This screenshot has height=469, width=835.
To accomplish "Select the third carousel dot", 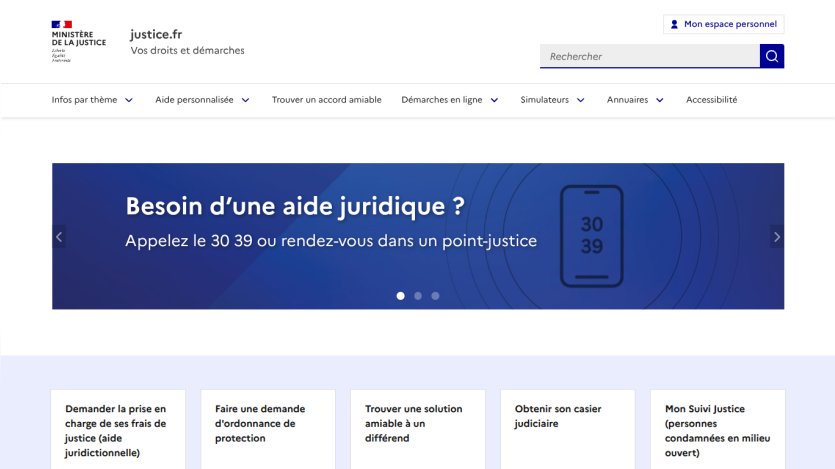I will pyautogui.click(x=435, y=296).
